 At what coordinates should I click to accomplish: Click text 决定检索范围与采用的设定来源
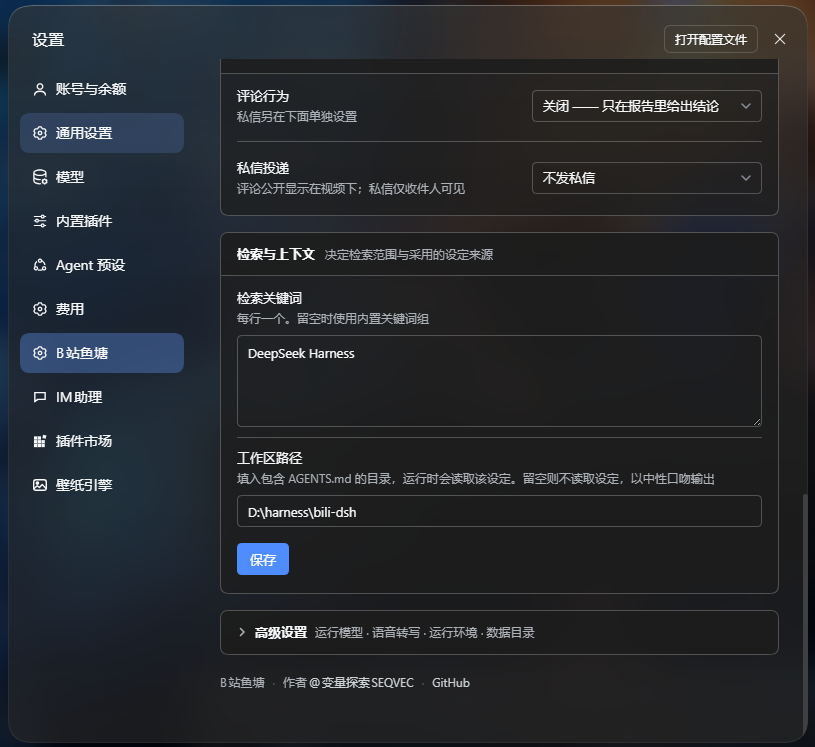[x=409, y=255]
